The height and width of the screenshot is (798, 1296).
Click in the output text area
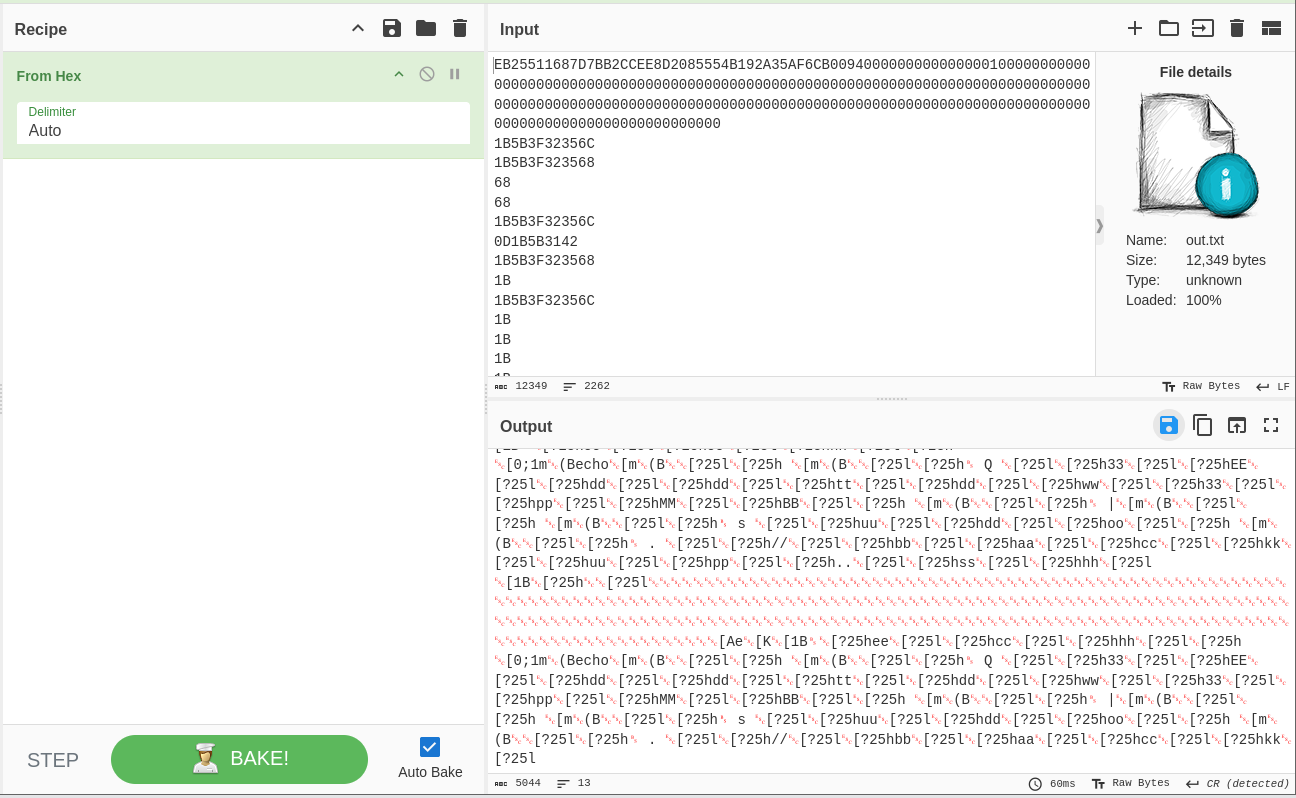tap(890, 610)
